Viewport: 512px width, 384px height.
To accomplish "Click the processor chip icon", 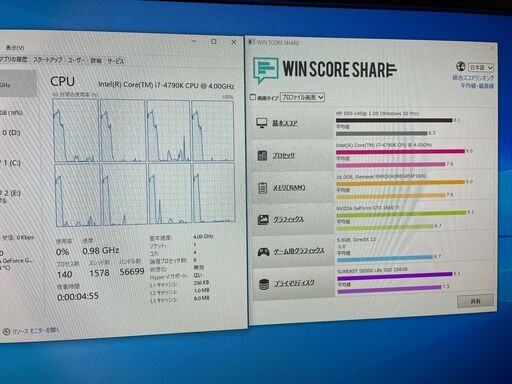I will [x=262, y=155].
